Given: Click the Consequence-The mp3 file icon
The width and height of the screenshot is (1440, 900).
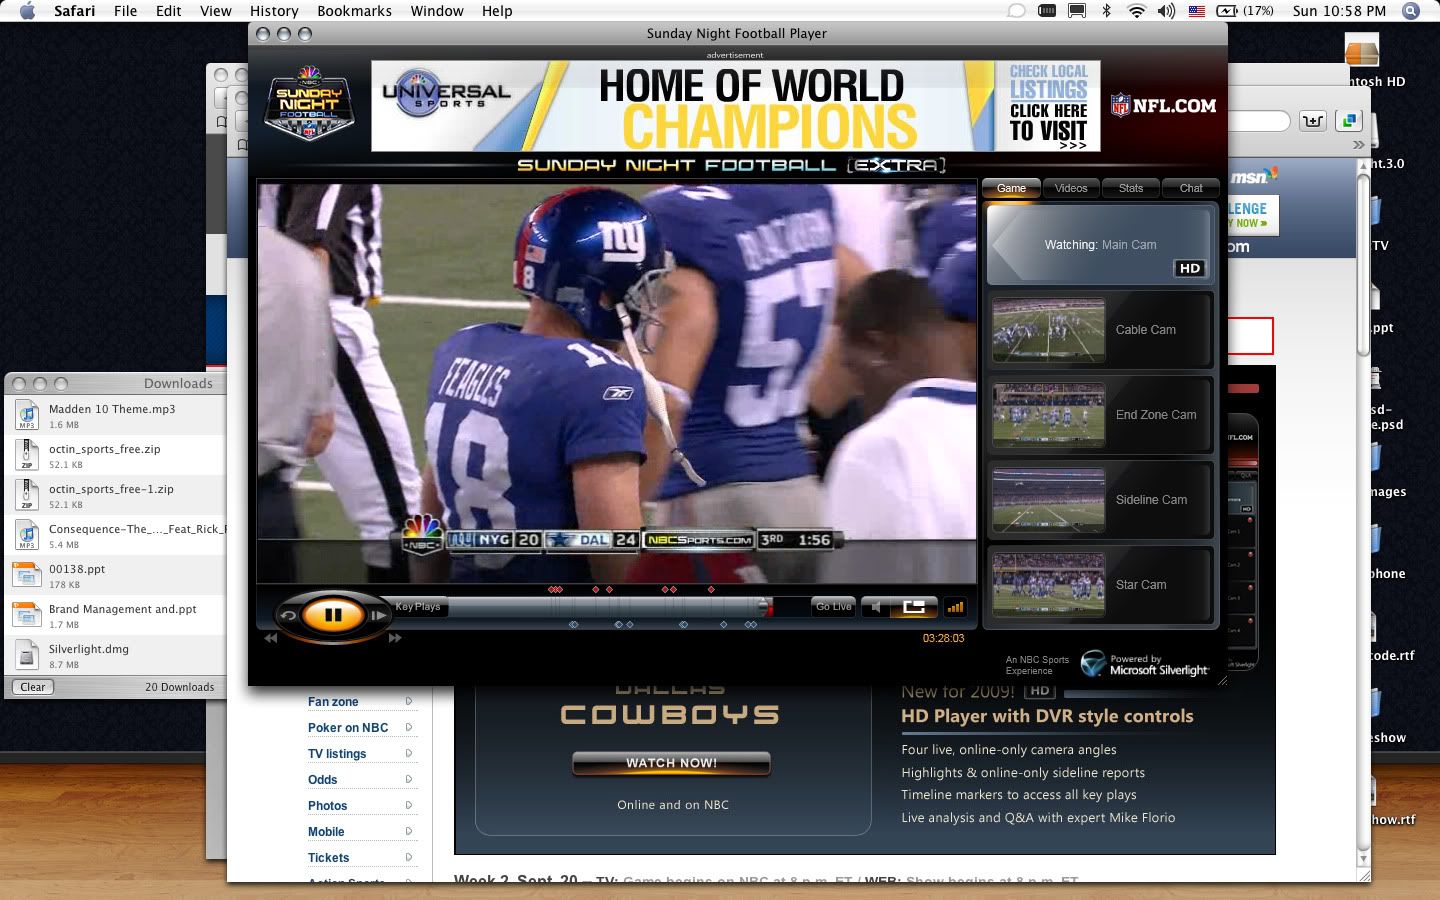Looking at the screenshot, I should click(27, 535).
